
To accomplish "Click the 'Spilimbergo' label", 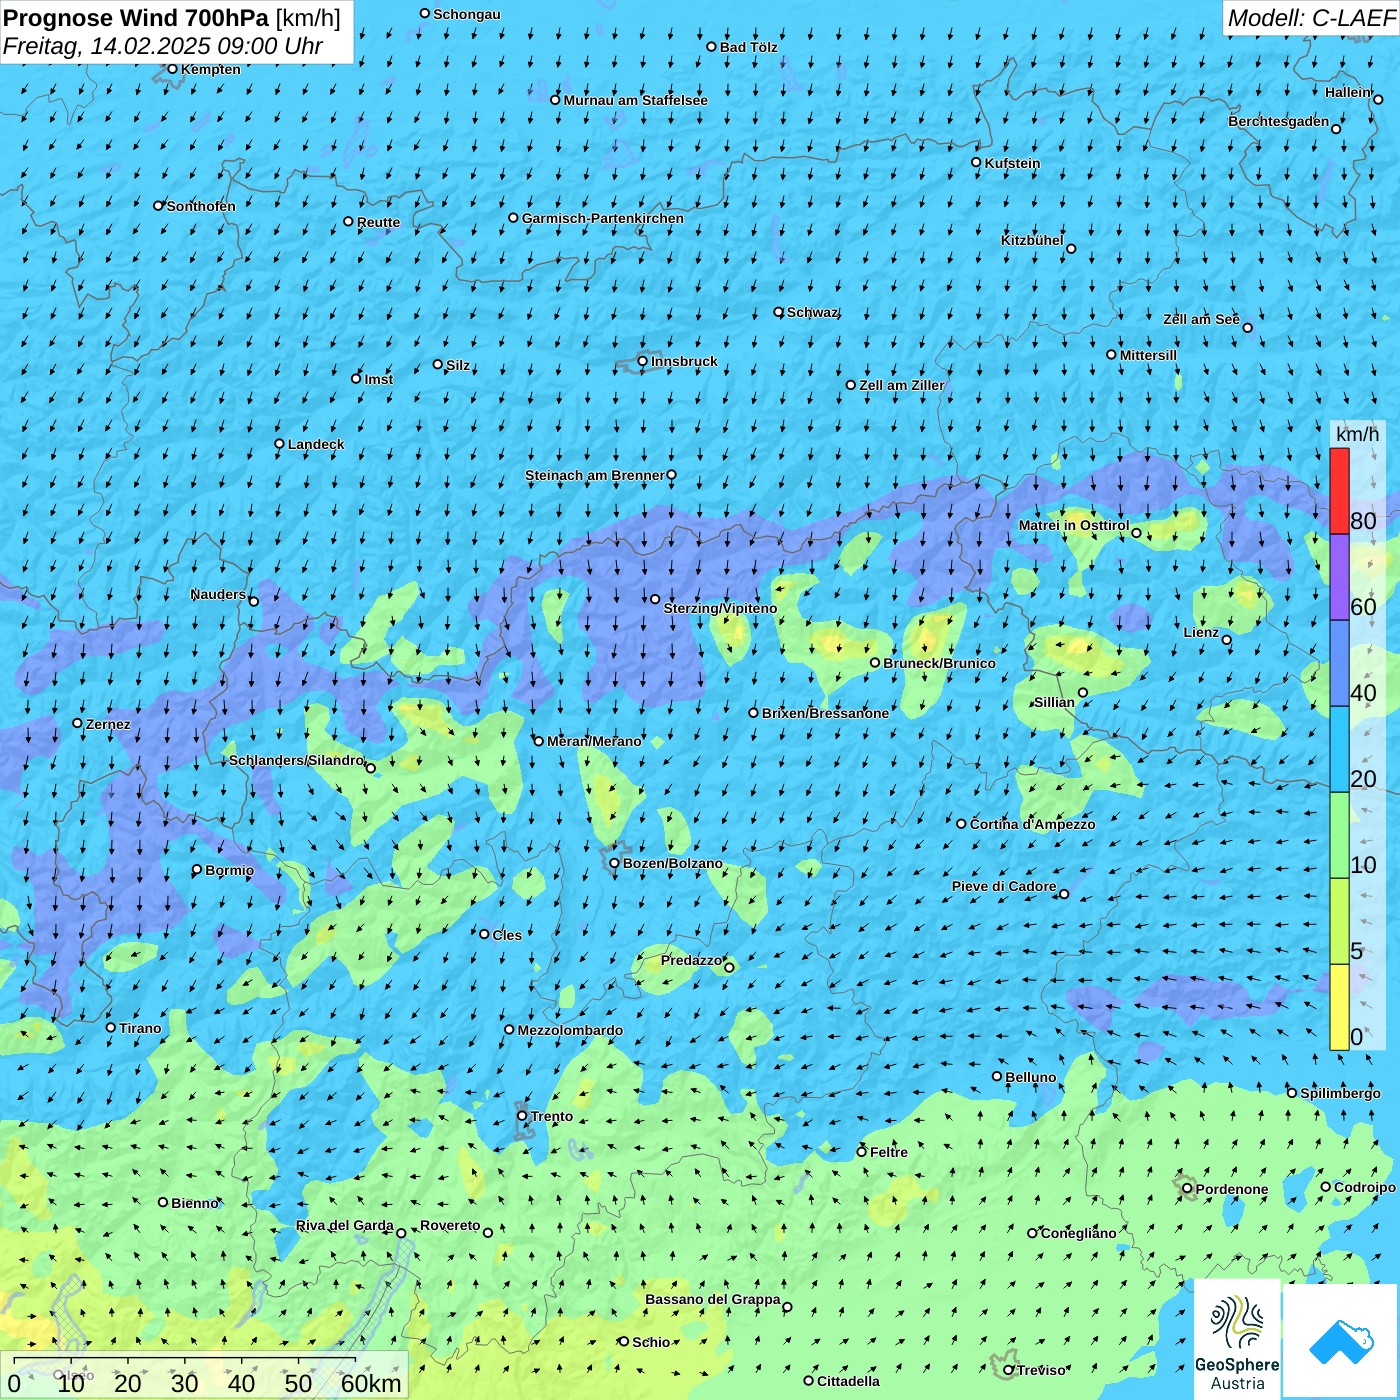I will click(1340, 1093).
